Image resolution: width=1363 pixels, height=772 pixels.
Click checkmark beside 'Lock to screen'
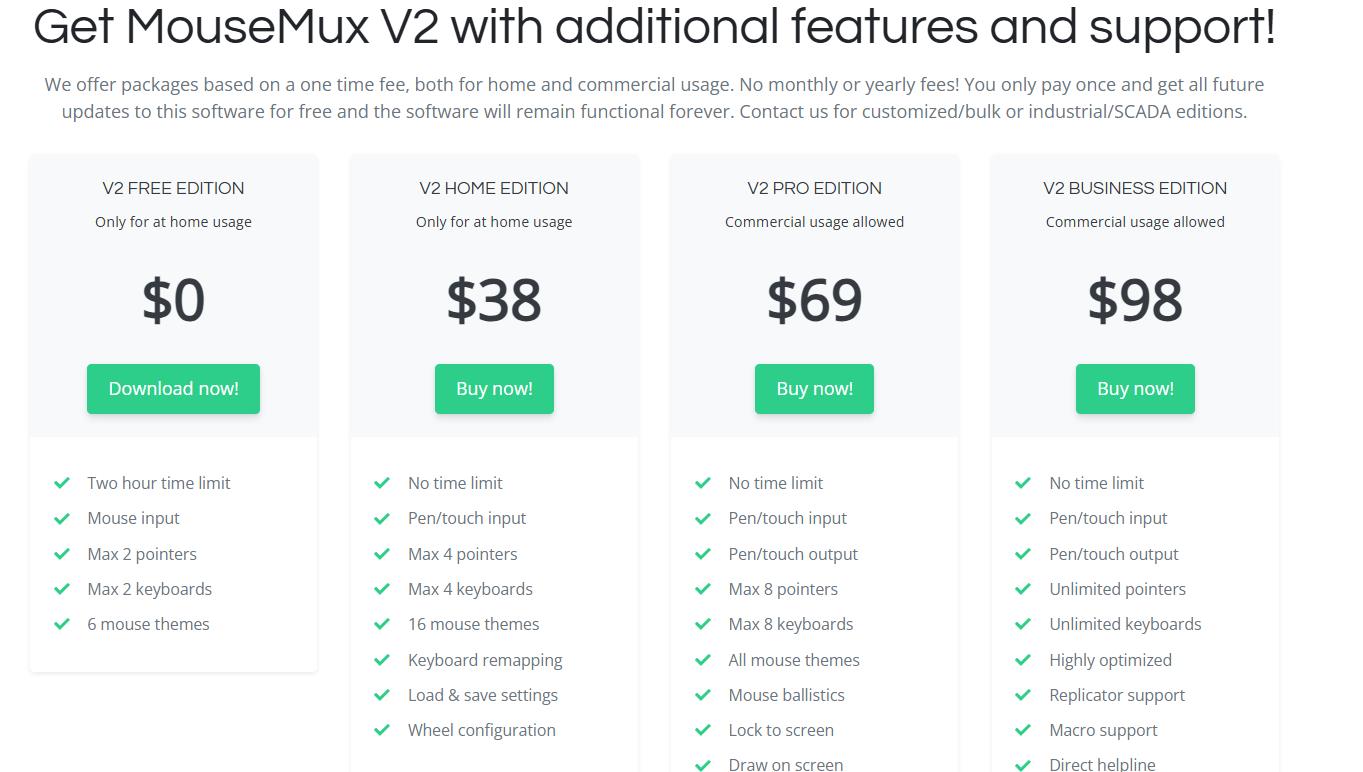coord(702,730)
